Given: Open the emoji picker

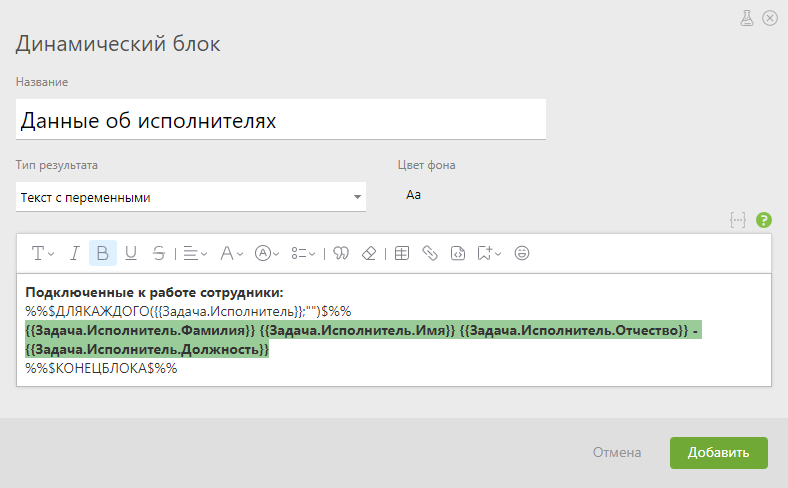Looking at the screenshot, I should (522, 253).
